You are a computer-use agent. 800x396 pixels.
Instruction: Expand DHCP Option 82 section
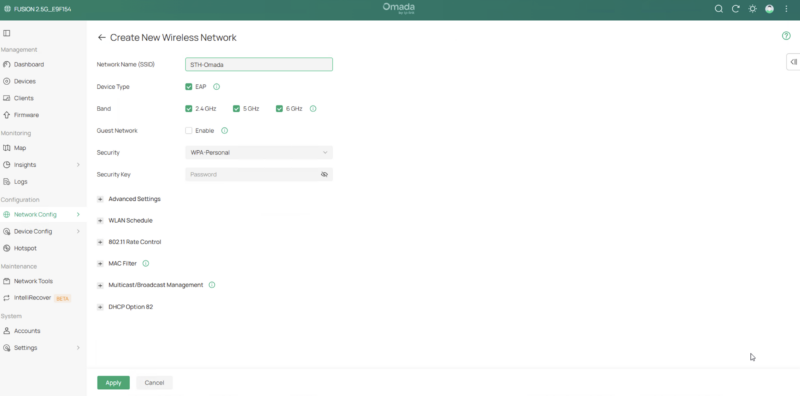pyautogui.click(x=100, y=307)
